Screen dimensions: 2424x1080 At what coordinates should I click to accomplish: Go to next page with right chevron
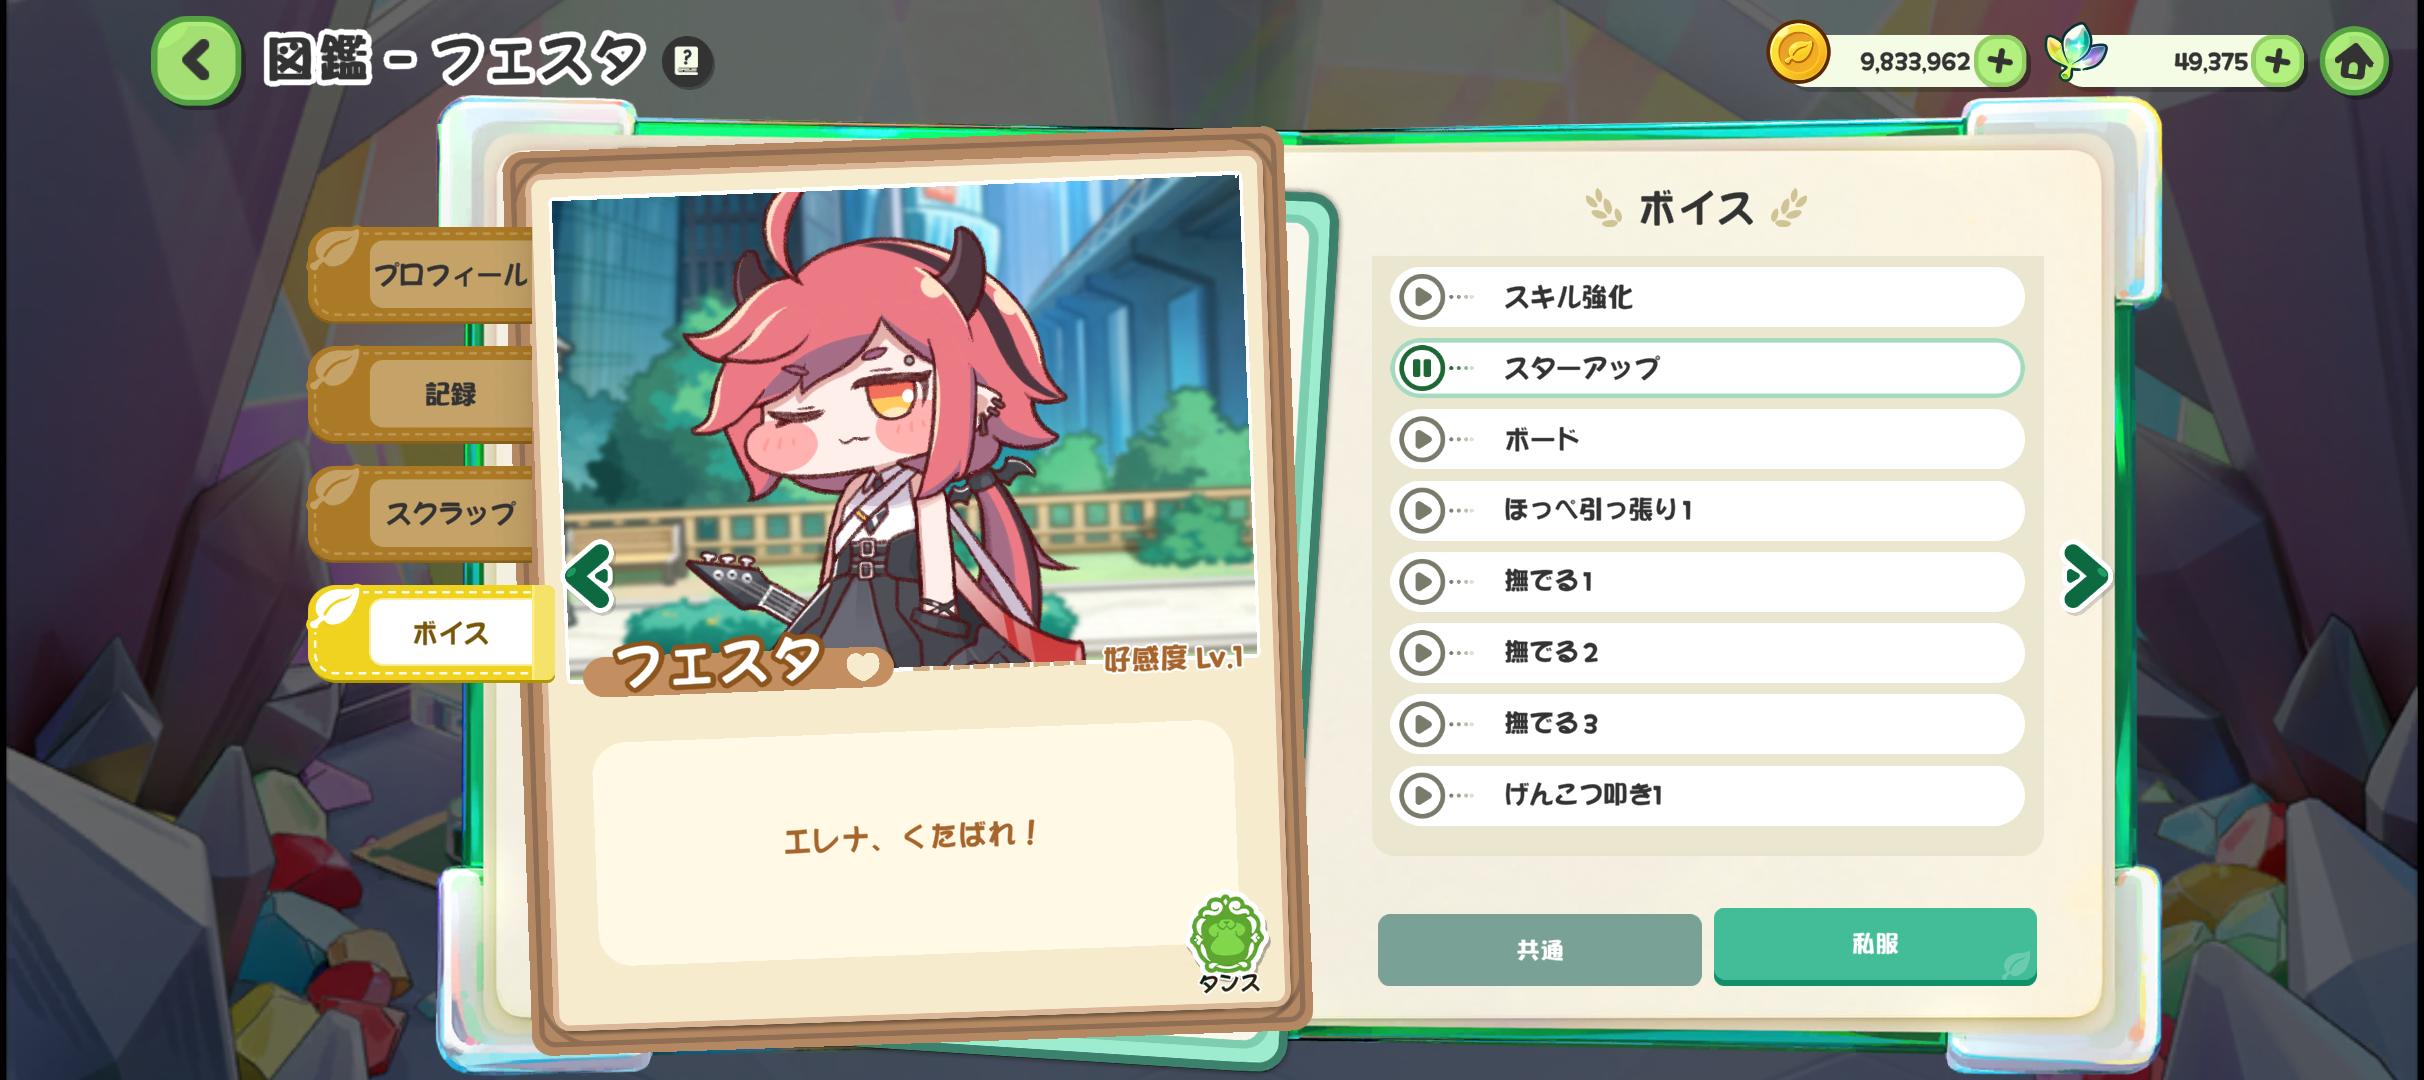coord(2086,576)
